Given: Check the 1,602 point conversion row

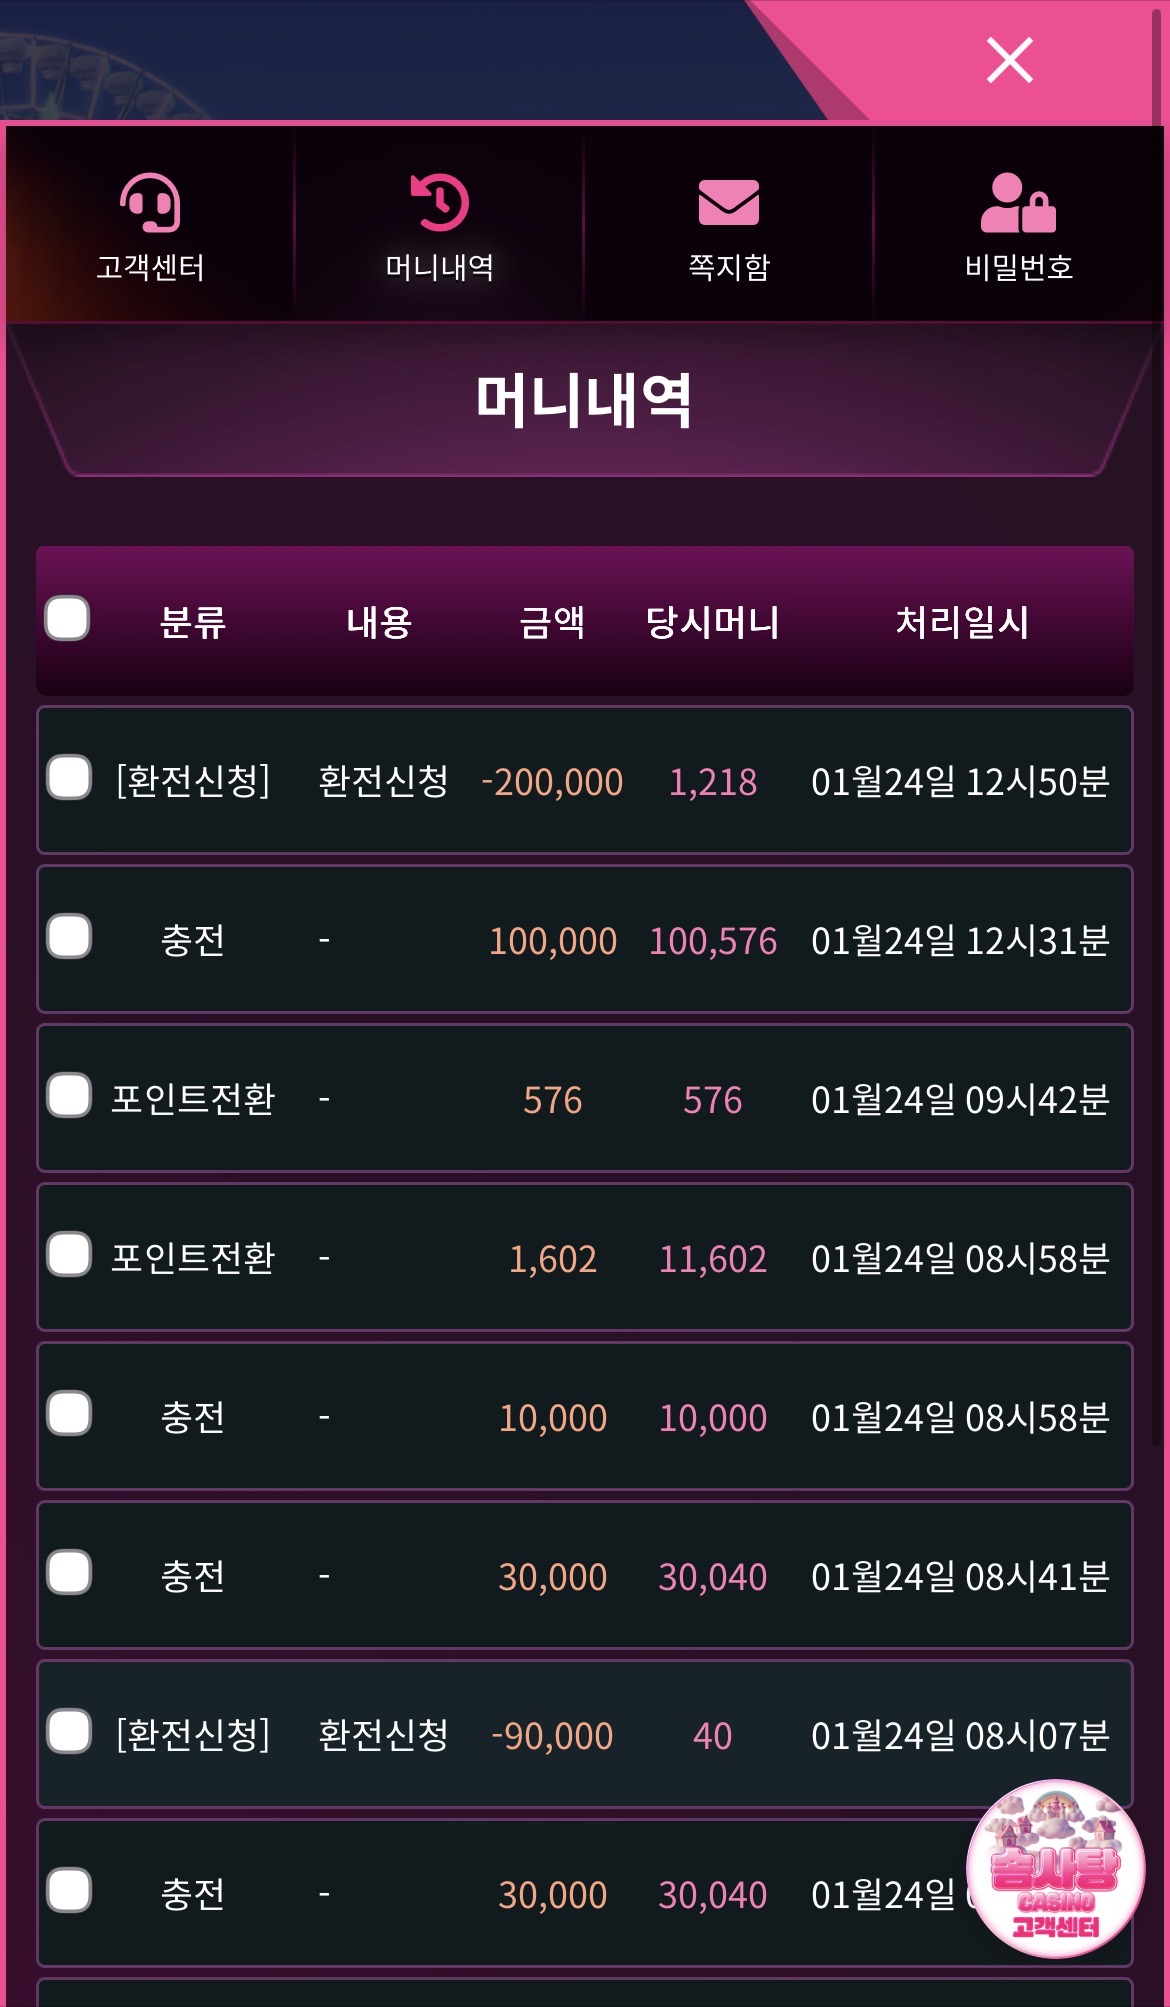Looking at the screenshot, I should [69, 1255].
